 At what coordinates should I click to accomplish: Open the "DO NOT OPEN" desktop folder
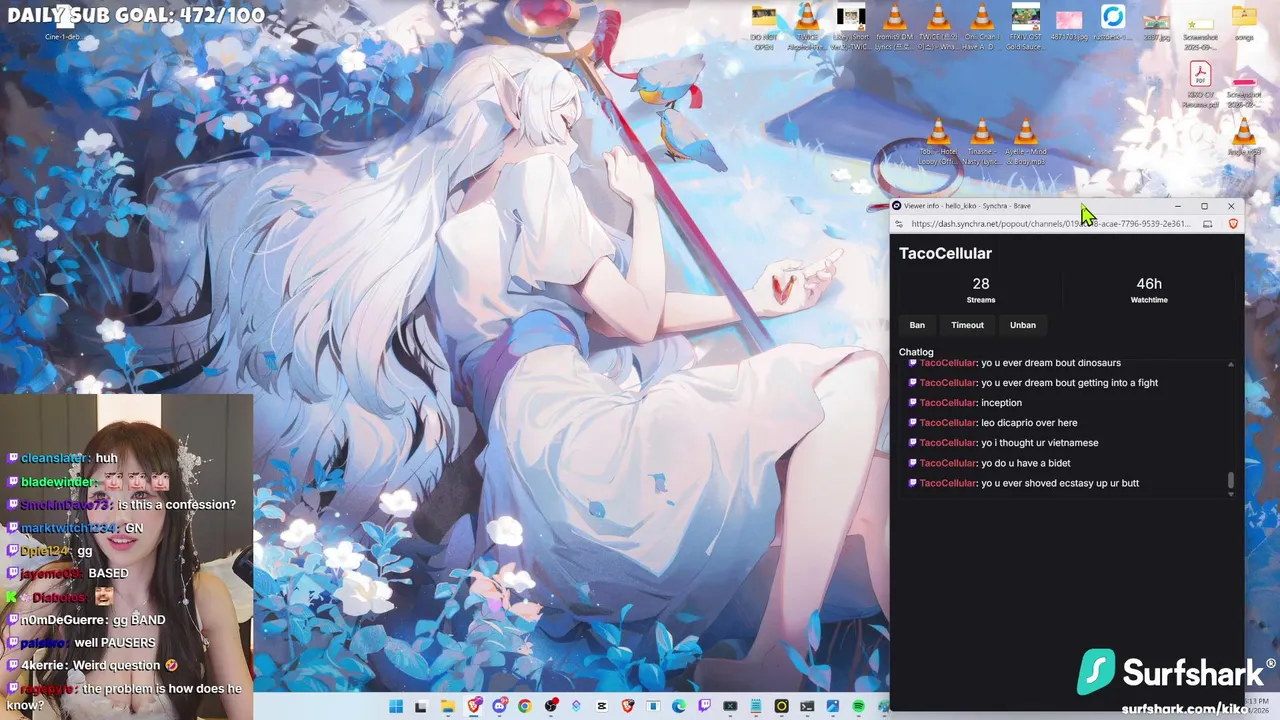tap(764, 26)
